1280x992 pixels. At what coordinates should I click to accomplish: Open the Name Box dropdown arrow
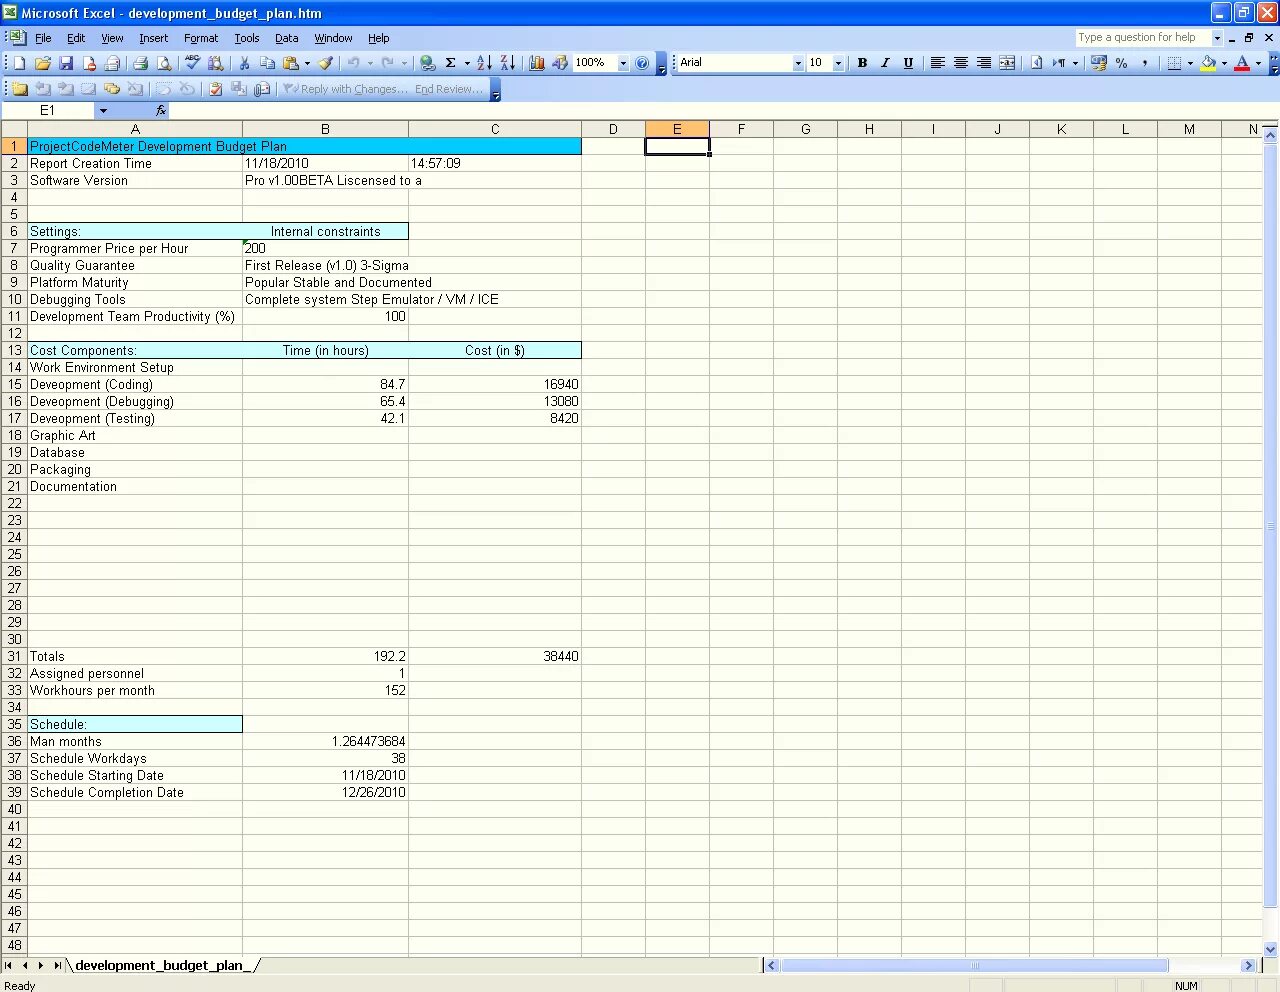(103, 111)
